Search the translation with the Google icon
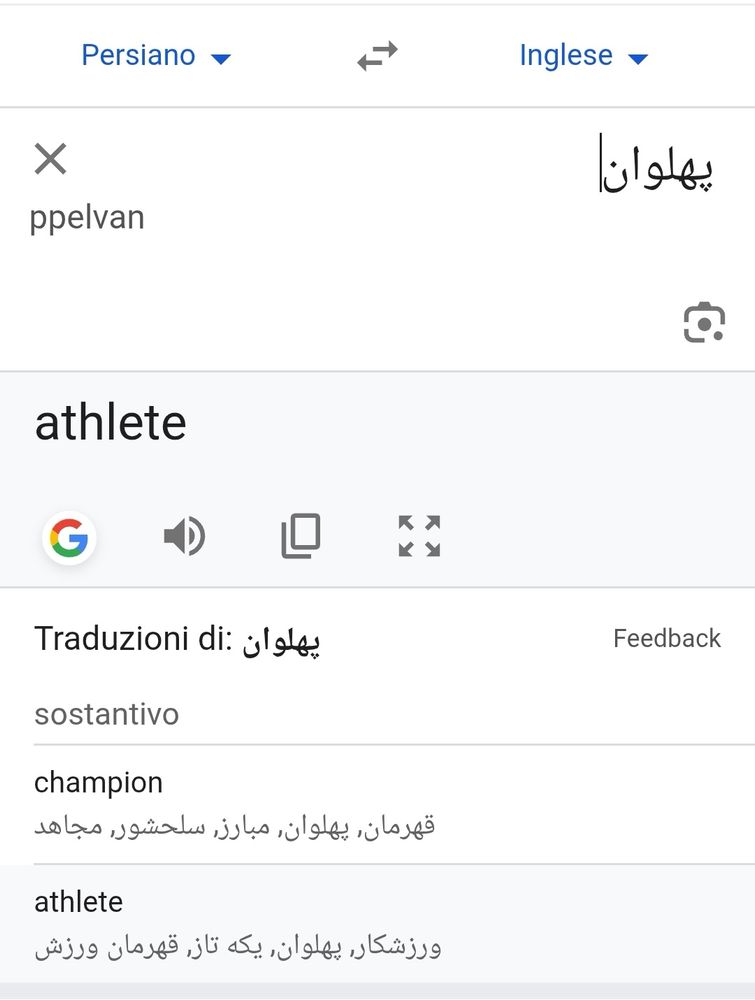The height and width of the screenshot is (1000, 755). (69, 538)
